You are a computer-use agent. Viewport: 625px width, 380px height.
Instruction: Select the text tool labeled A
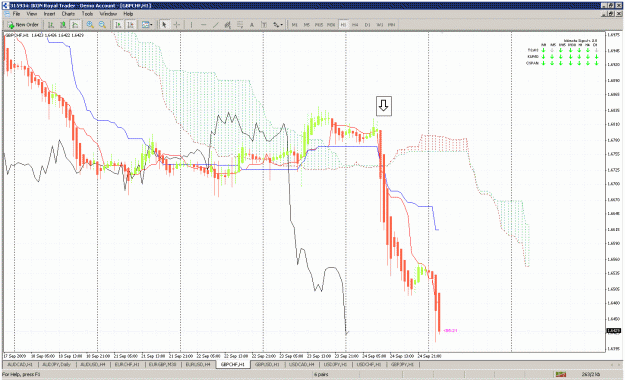pyautogui.click(x=252, y=25)
